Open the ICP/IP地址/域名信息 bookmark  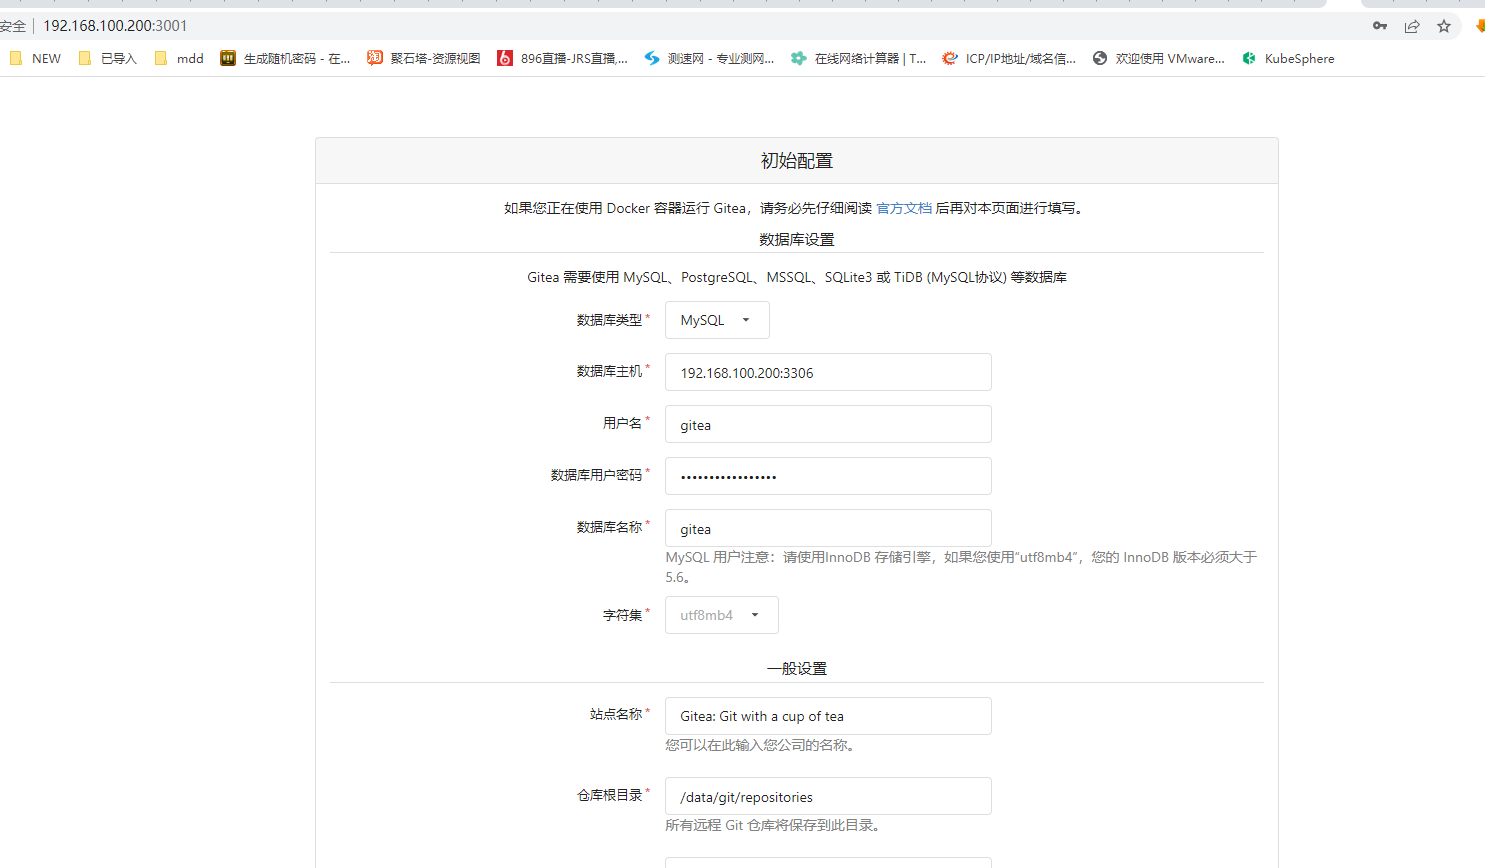click(1009, 58)
